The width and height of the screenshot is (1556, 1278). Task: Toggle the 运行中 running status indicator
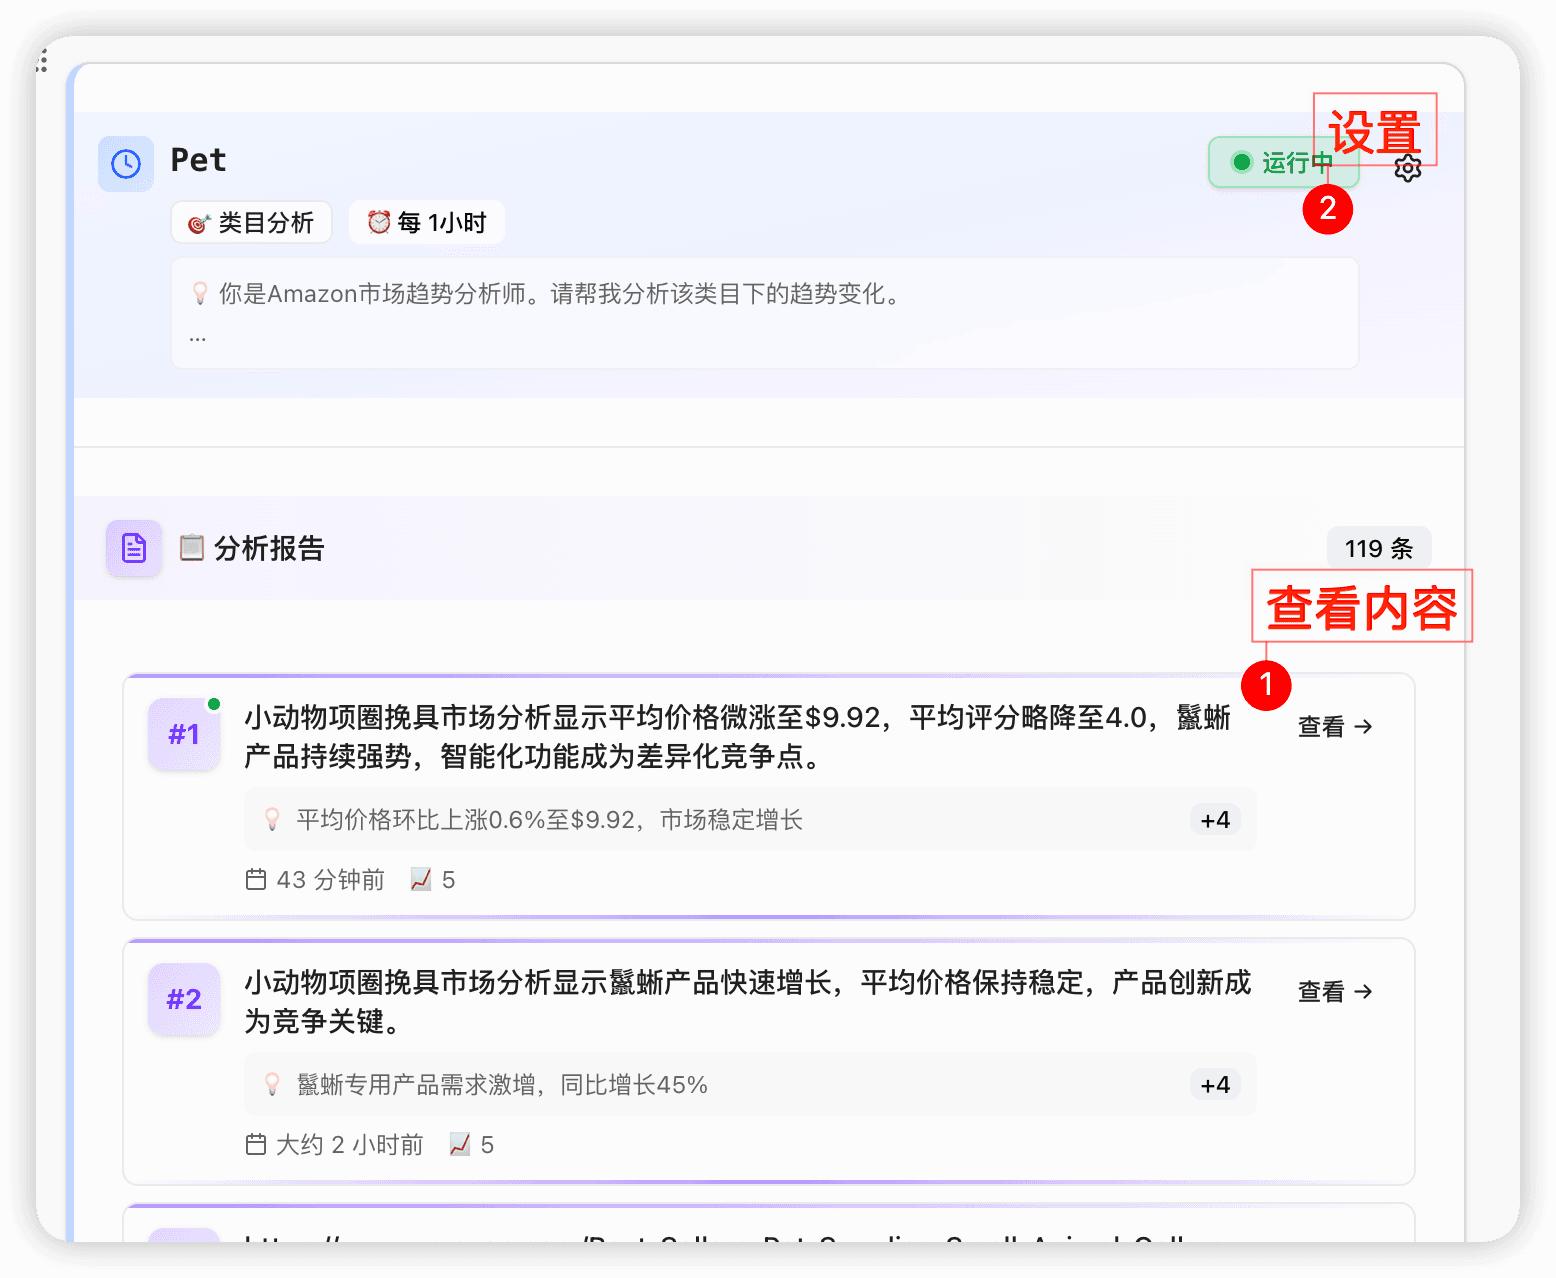pos(1284,162)
